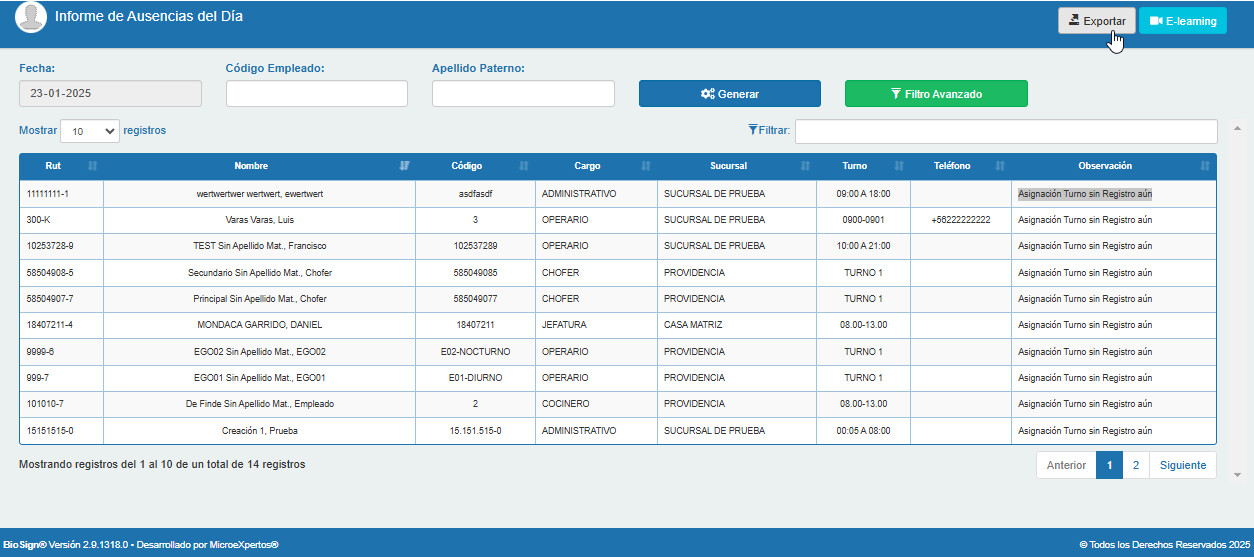
Task: Sort by Observación column sort icon
Action: (x=1205, y=166)
